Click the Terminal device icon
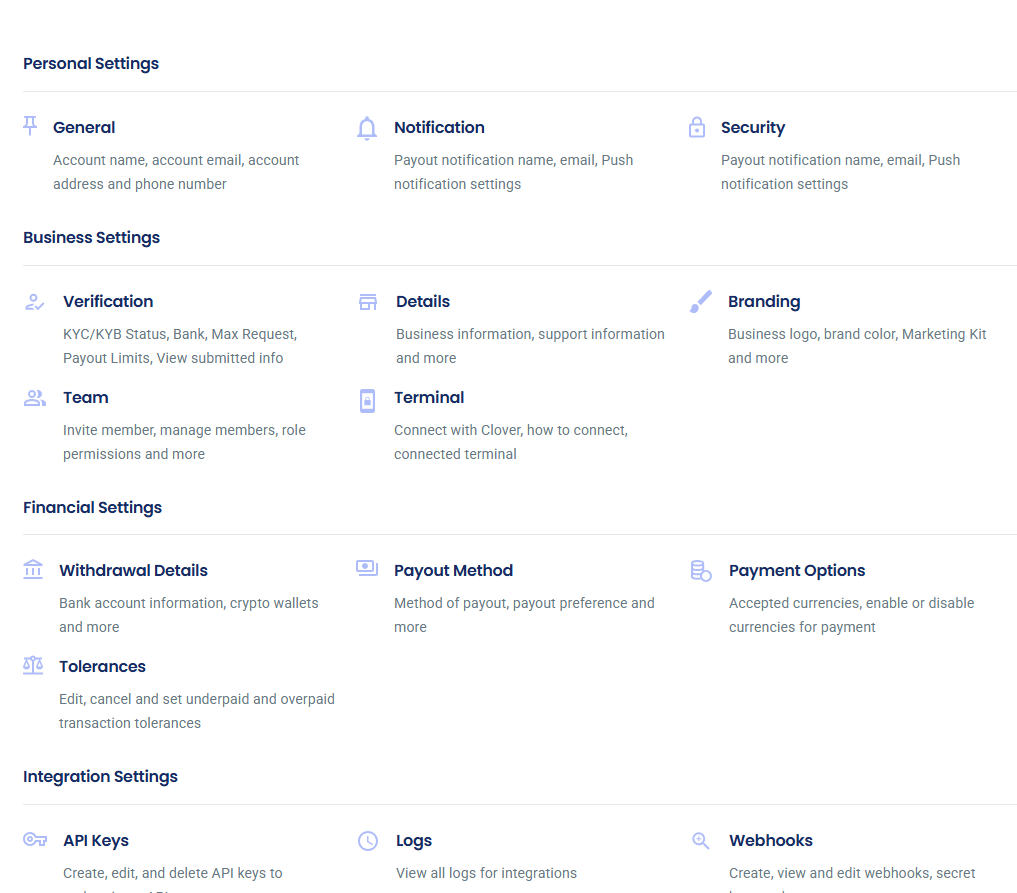 coord(366,399)
